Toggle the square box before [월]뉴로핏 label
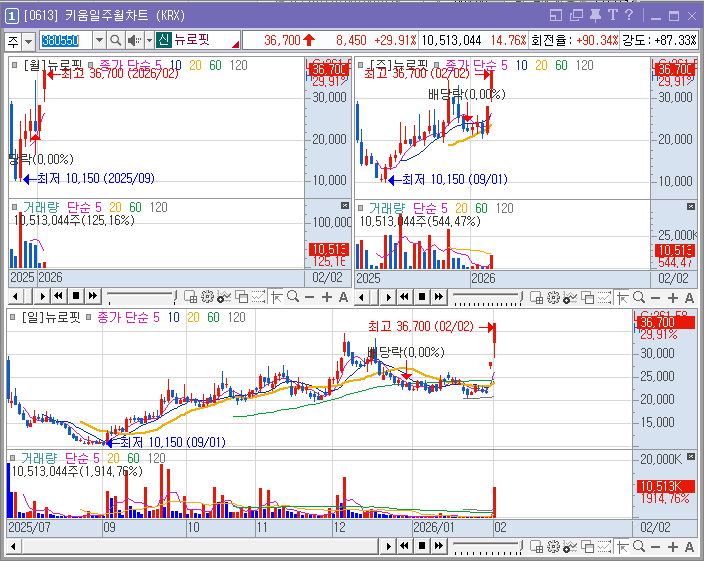 (x=14, y=65)
